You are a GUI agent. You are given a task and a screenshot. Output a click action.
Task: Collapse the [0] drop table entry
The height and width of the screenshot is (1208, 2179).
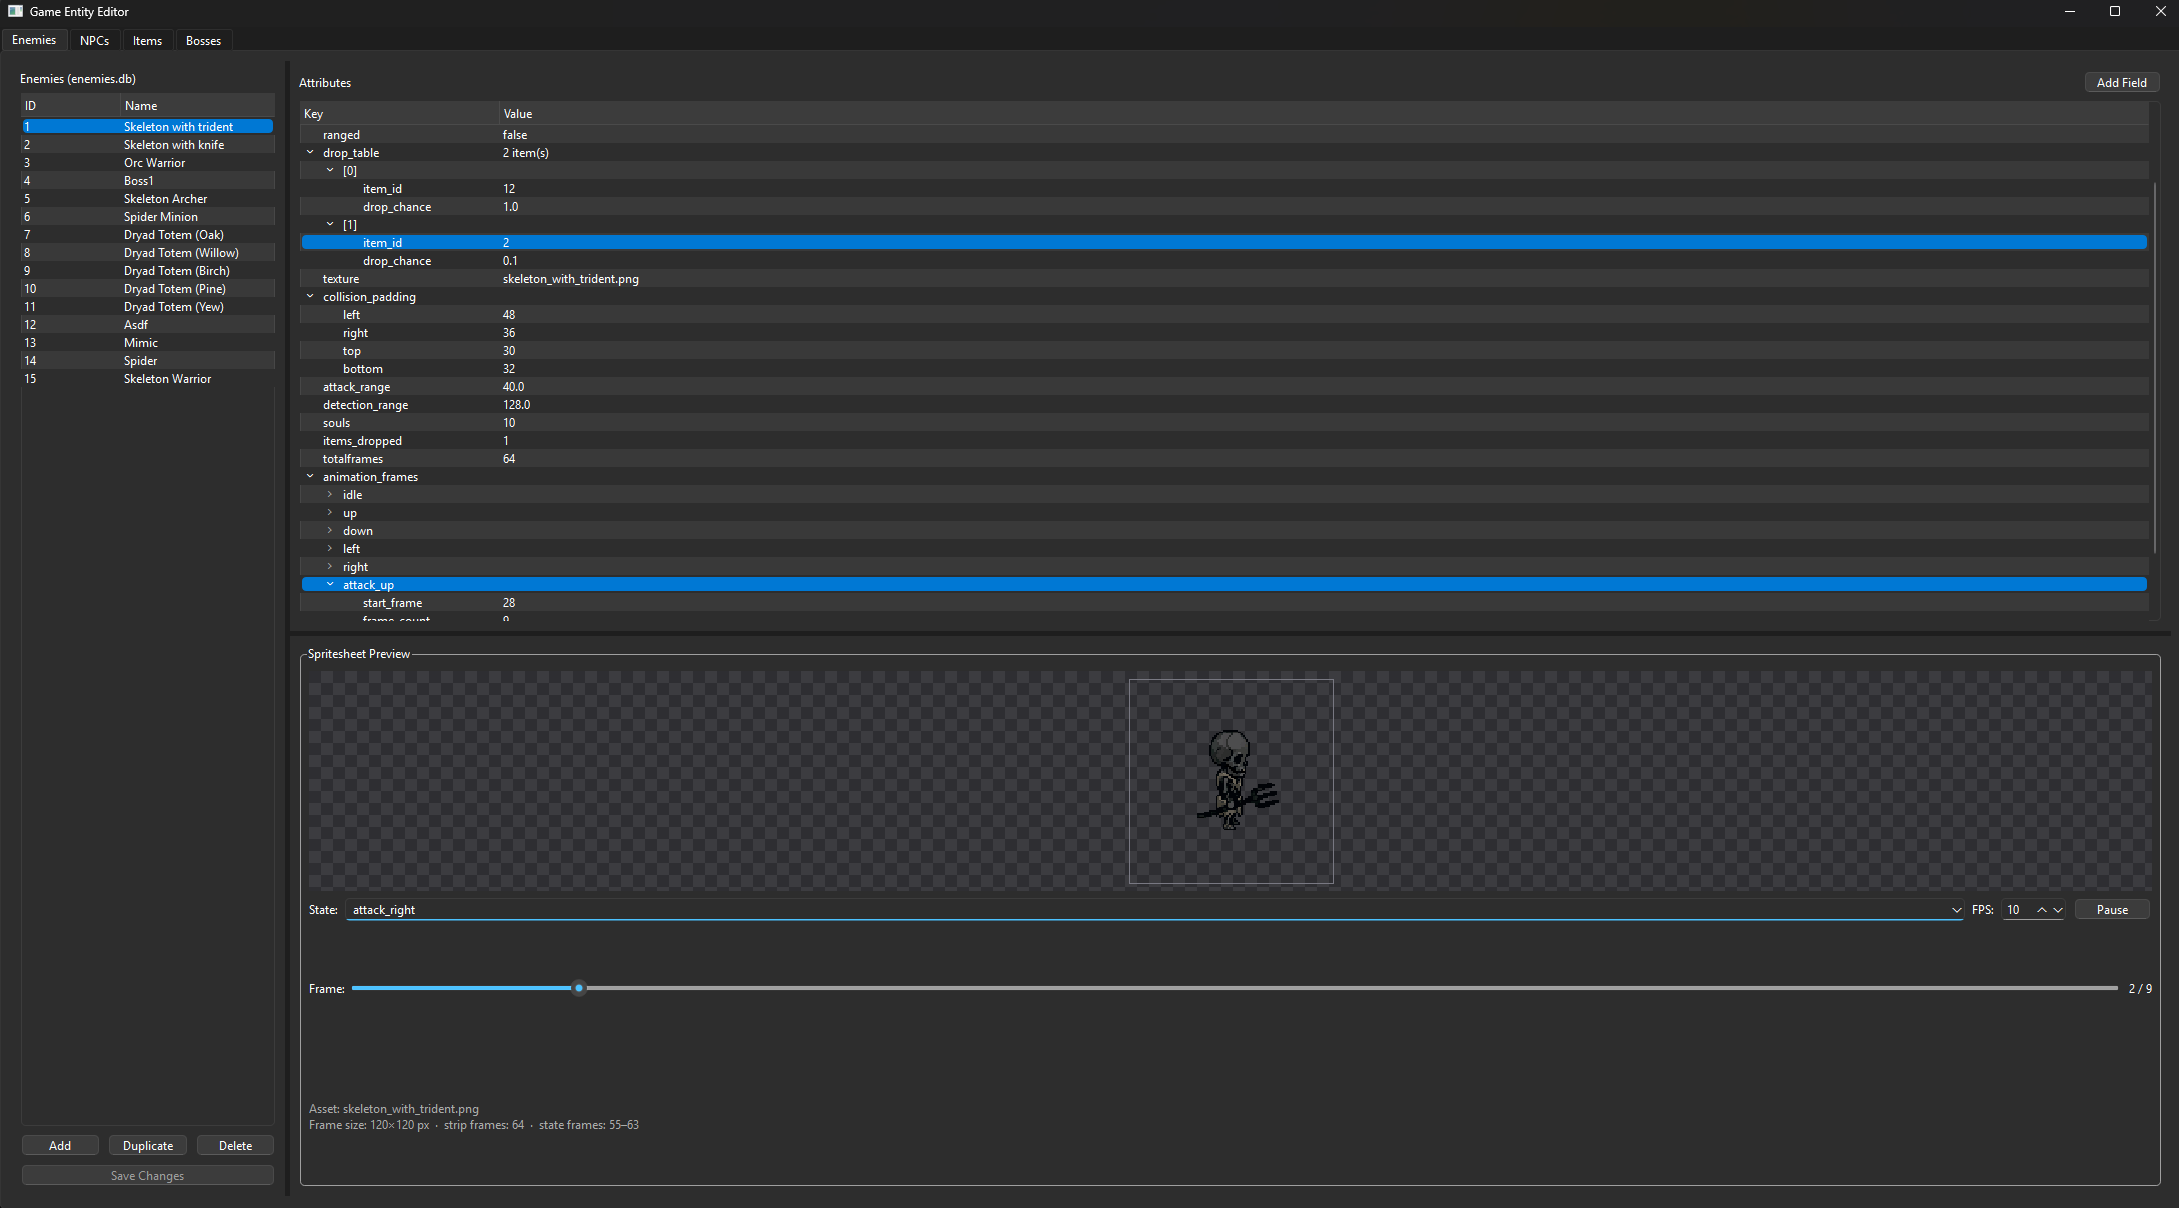coord(330,171)
